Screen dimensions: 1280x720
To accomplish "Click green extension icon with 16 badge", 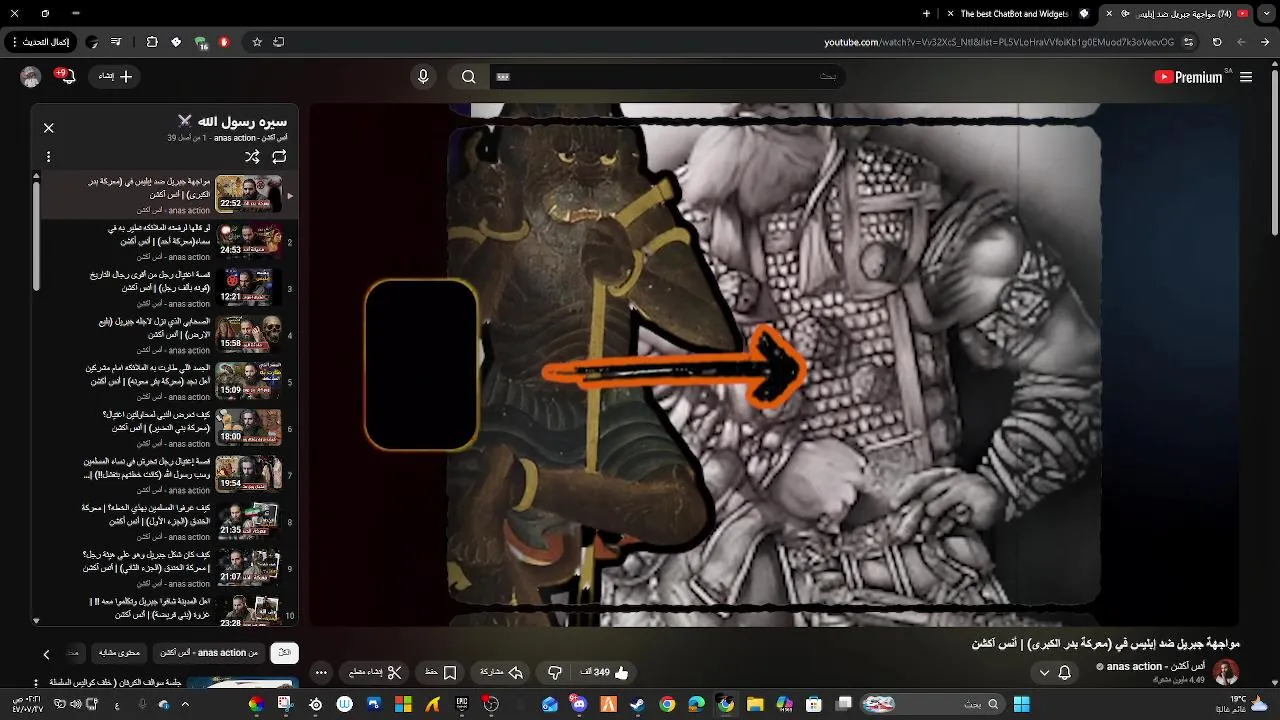I will tap(201, 42).
